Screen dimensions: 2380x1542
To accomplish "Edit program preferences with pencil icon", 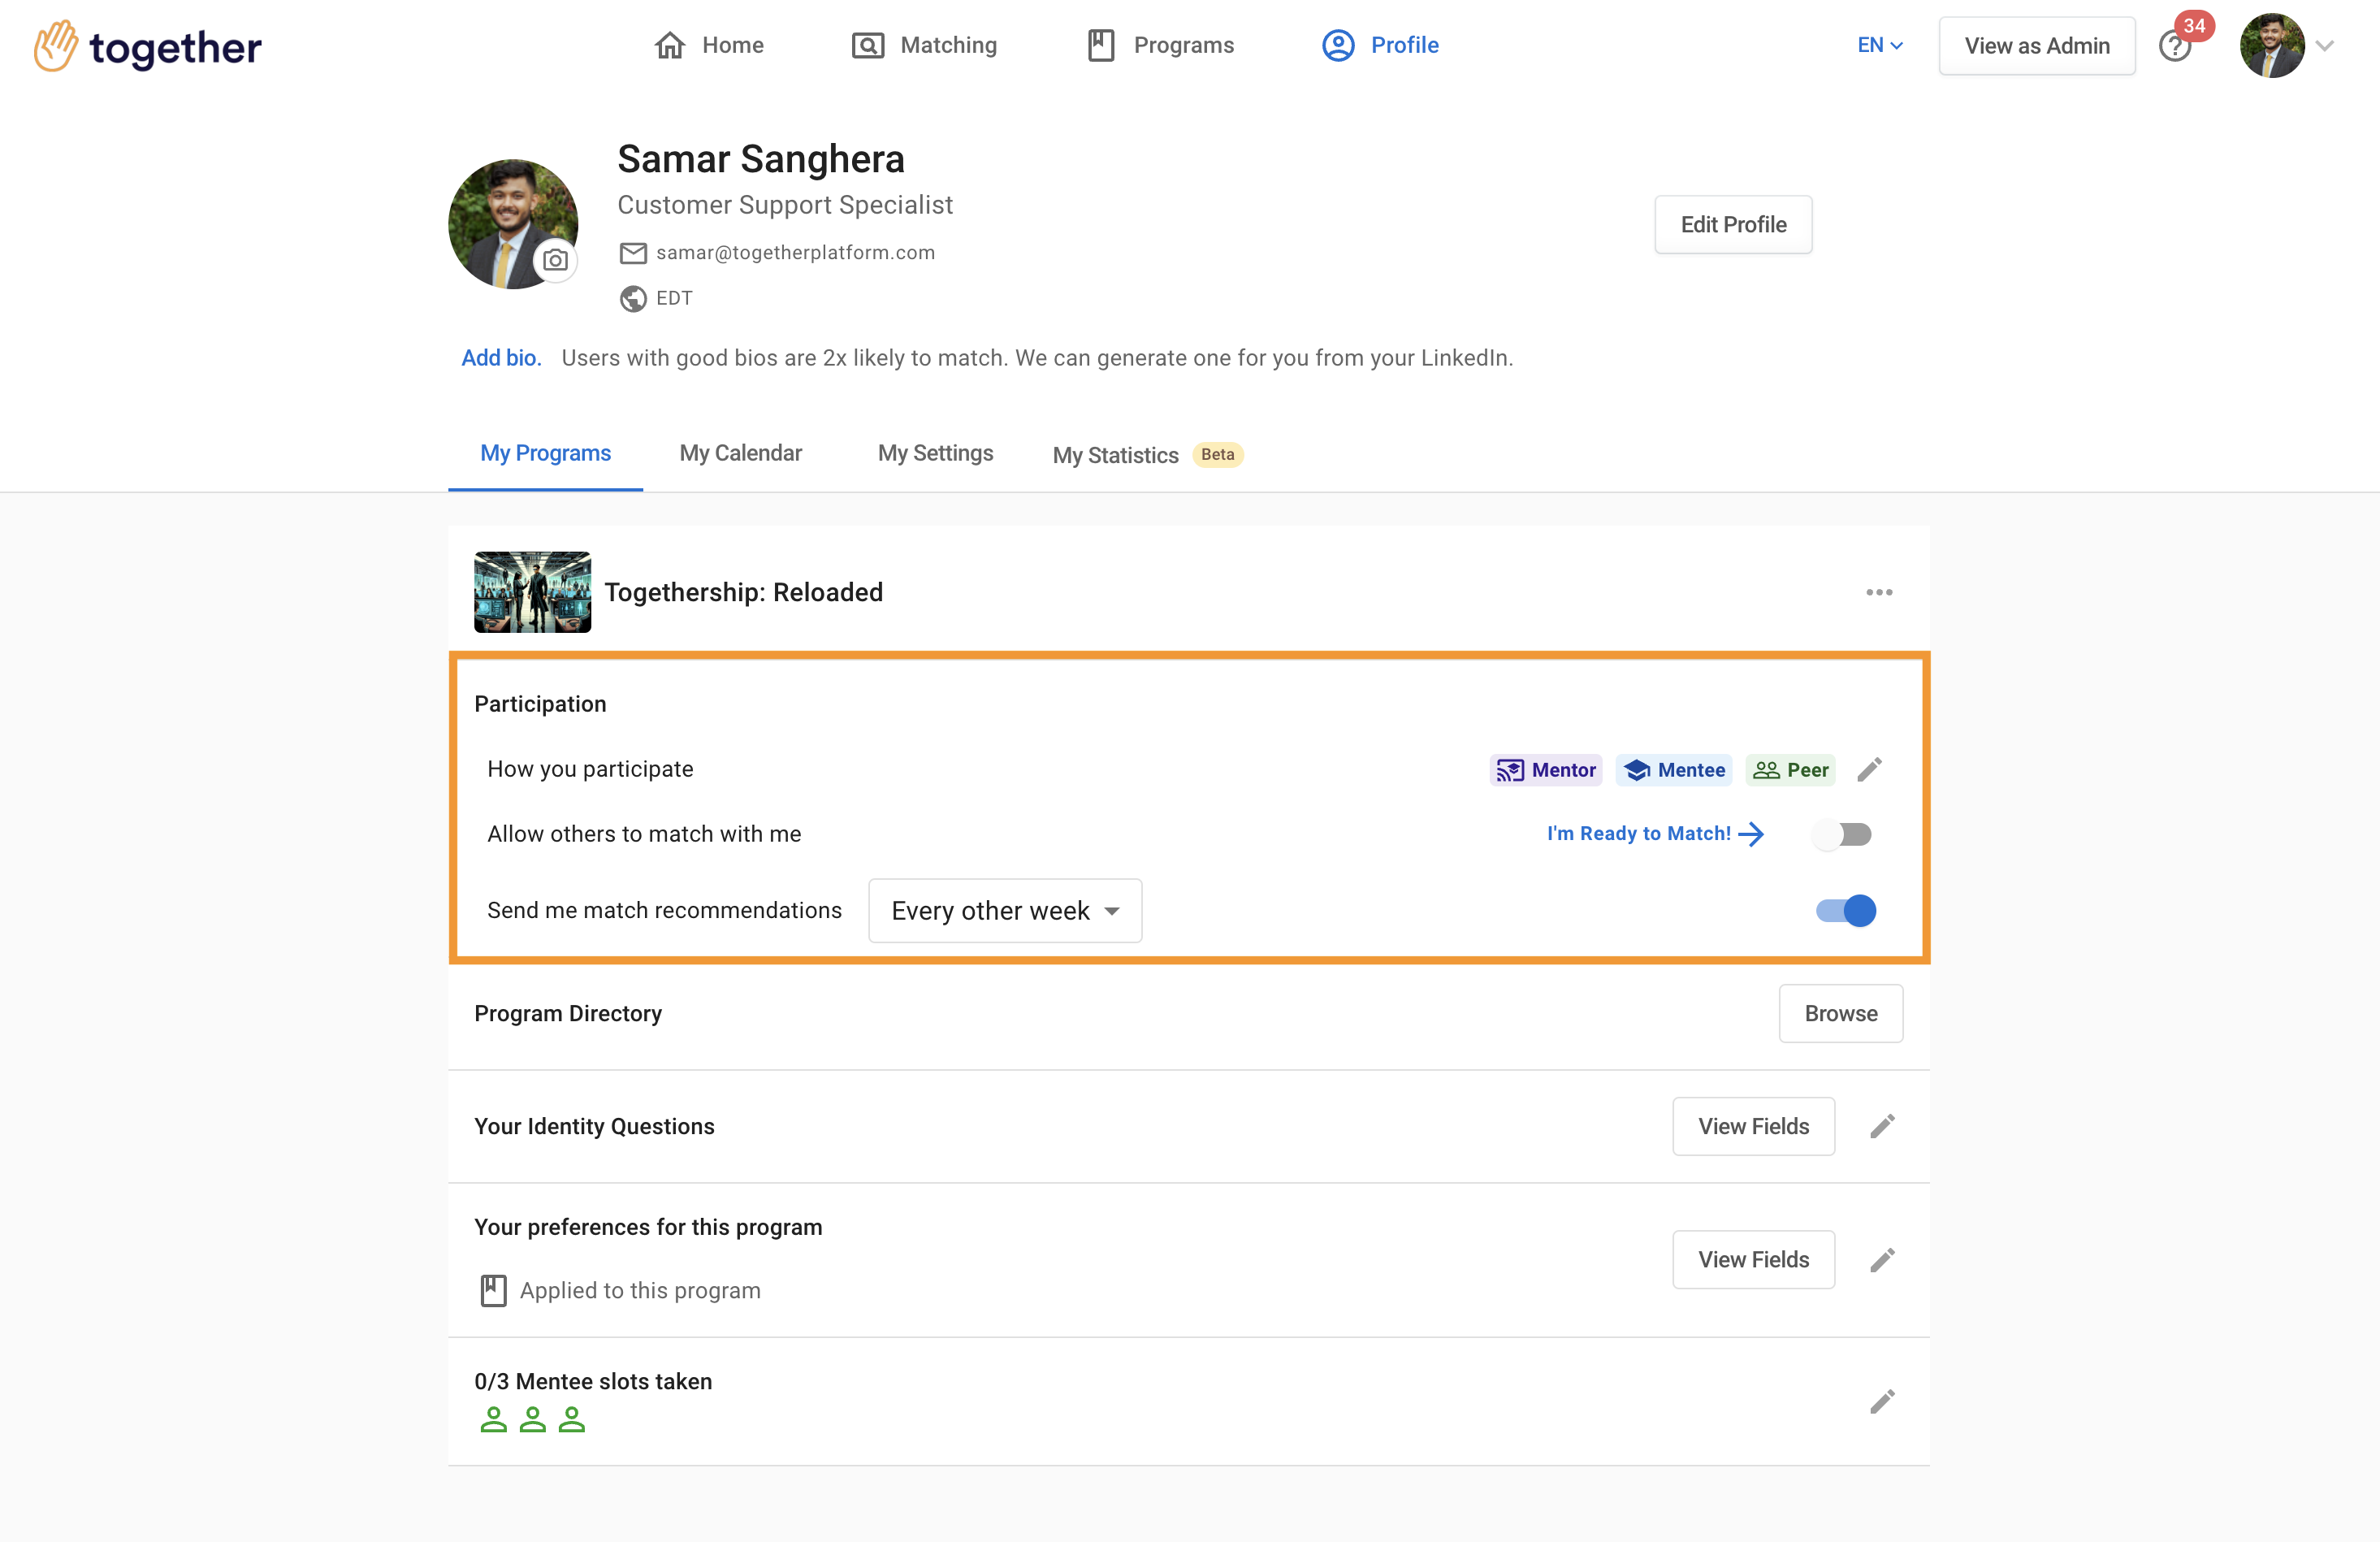I will 1882,1260.
